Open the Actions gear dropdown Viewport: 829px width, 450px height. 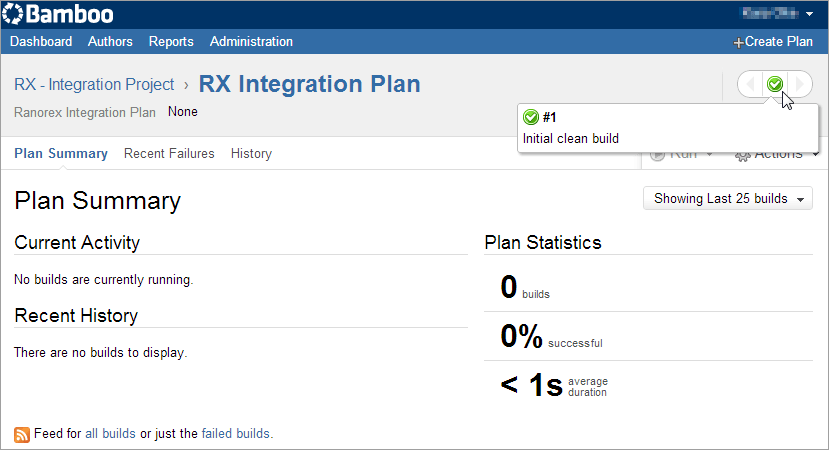[777, 154]
